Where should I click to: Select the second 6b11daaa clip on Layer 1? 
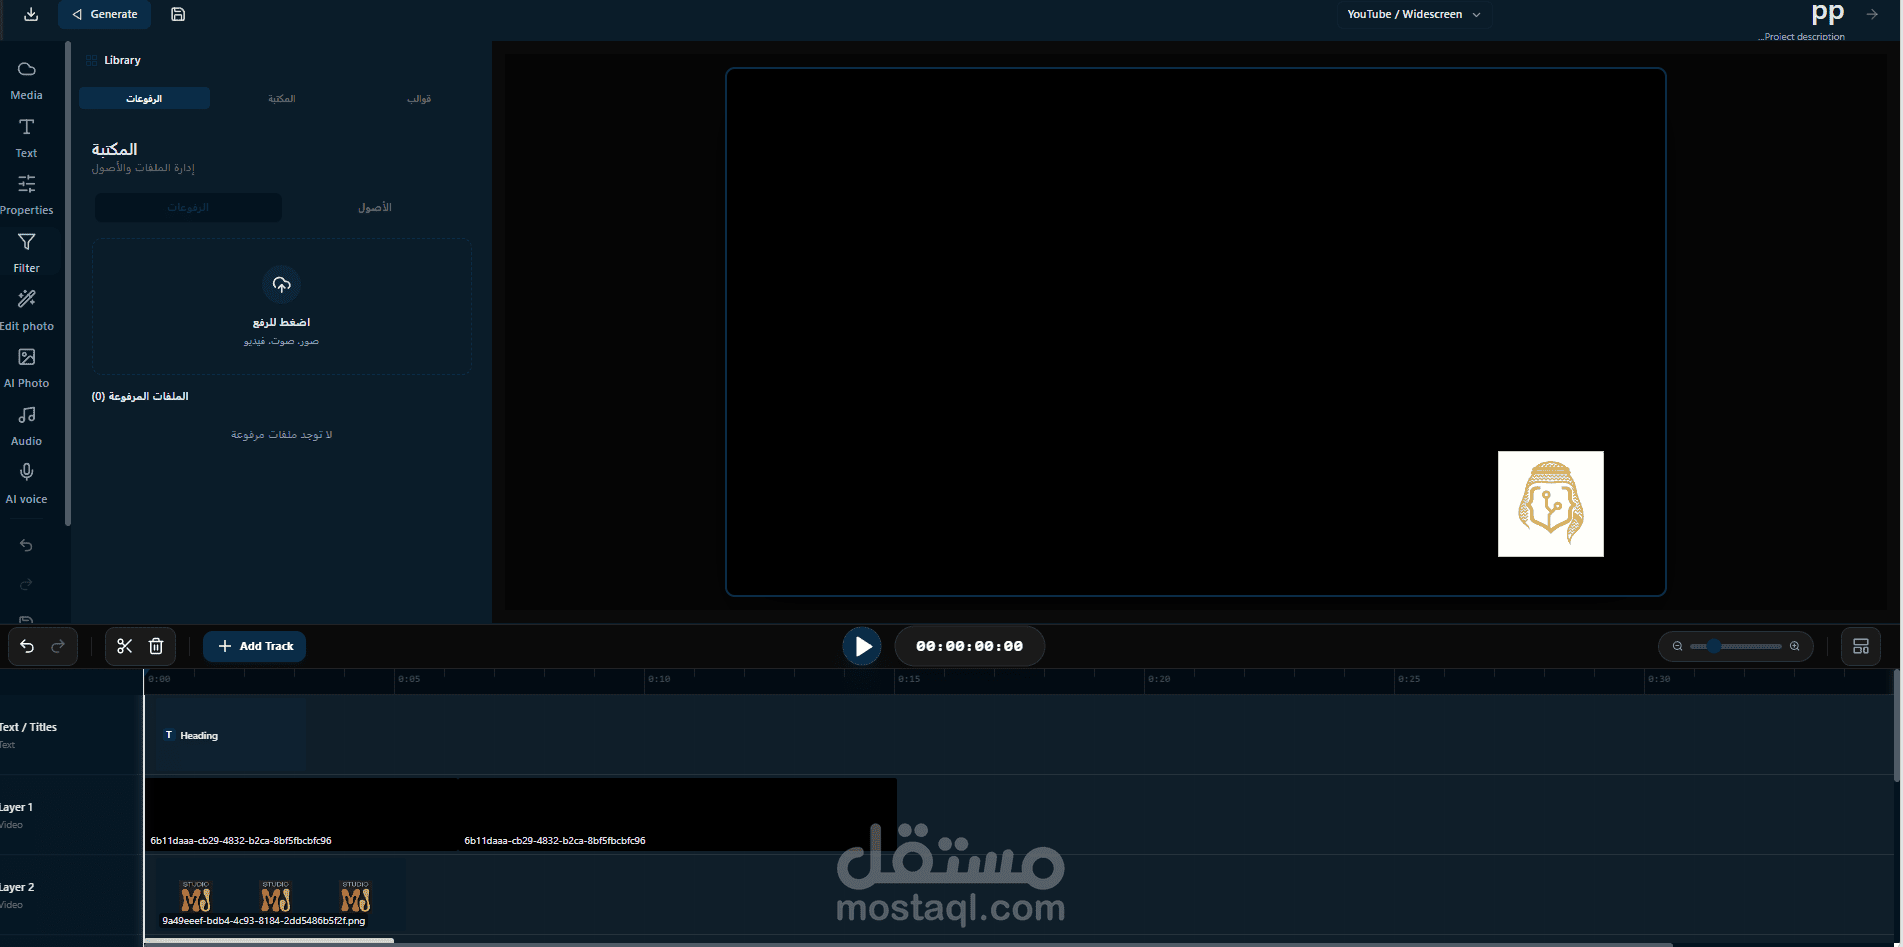click(678, 815)
